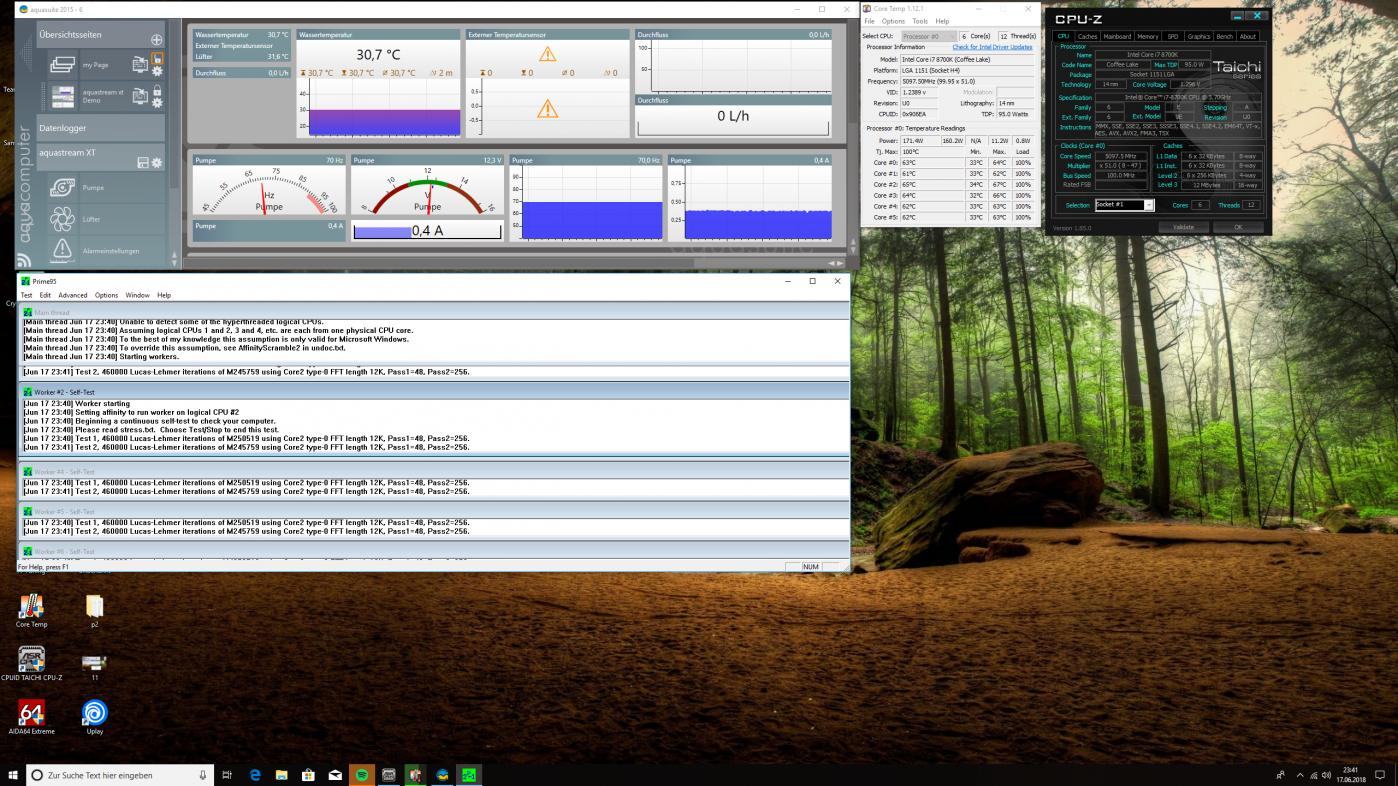Switch to Memory tab in CPU-Z
1398x786 pixels.
click(x=1148, y=37)
